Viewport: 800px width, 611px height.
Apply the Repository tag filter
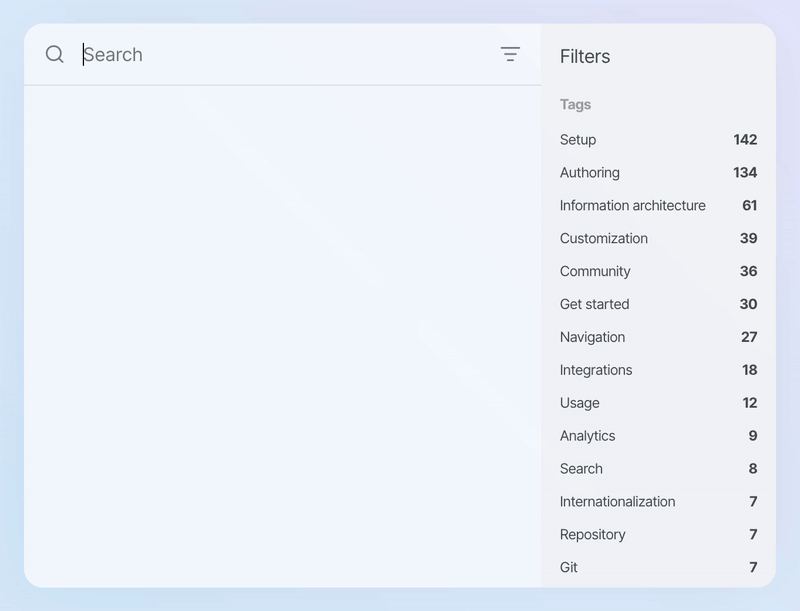tap(593, 536)
